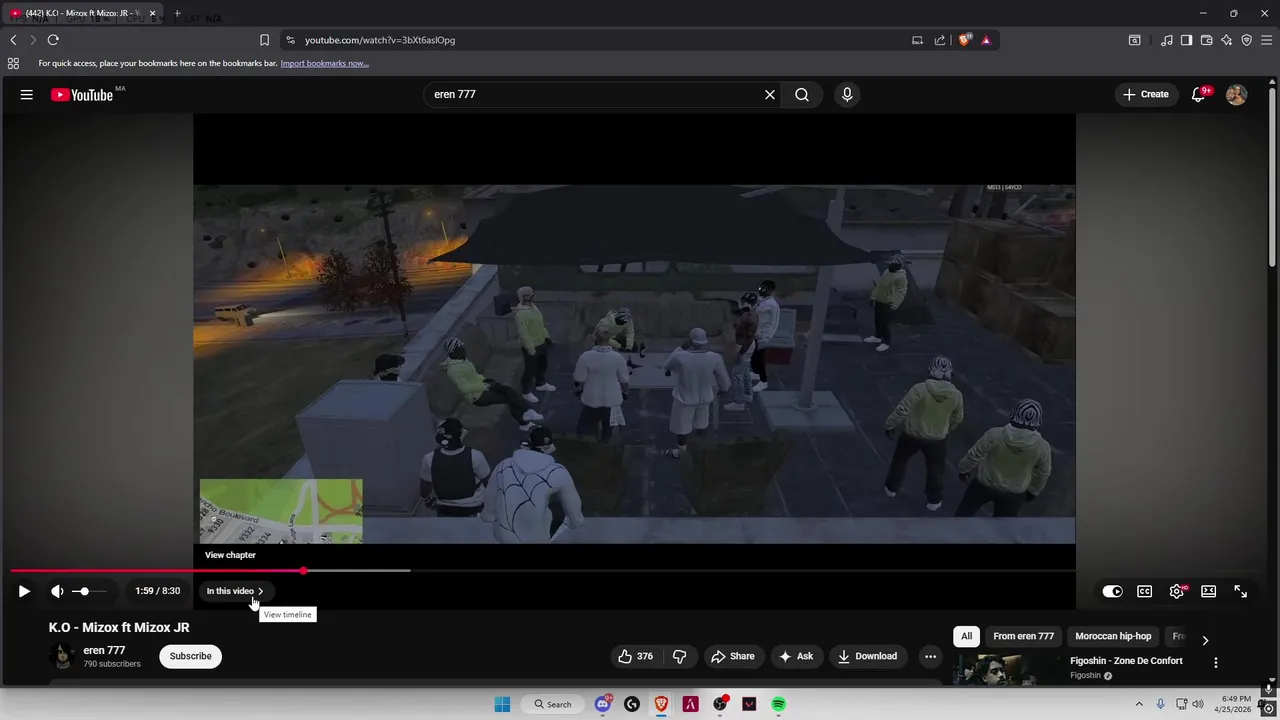Open the In this video timeline chip
1280x720 pixels.
[x=235, y=591]
